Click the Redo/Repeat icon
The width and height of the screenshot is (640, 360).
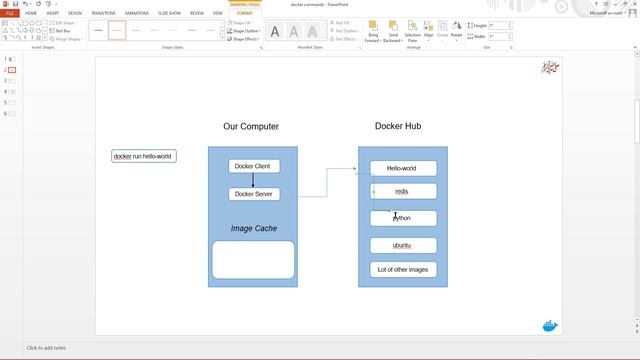(38, 4)
